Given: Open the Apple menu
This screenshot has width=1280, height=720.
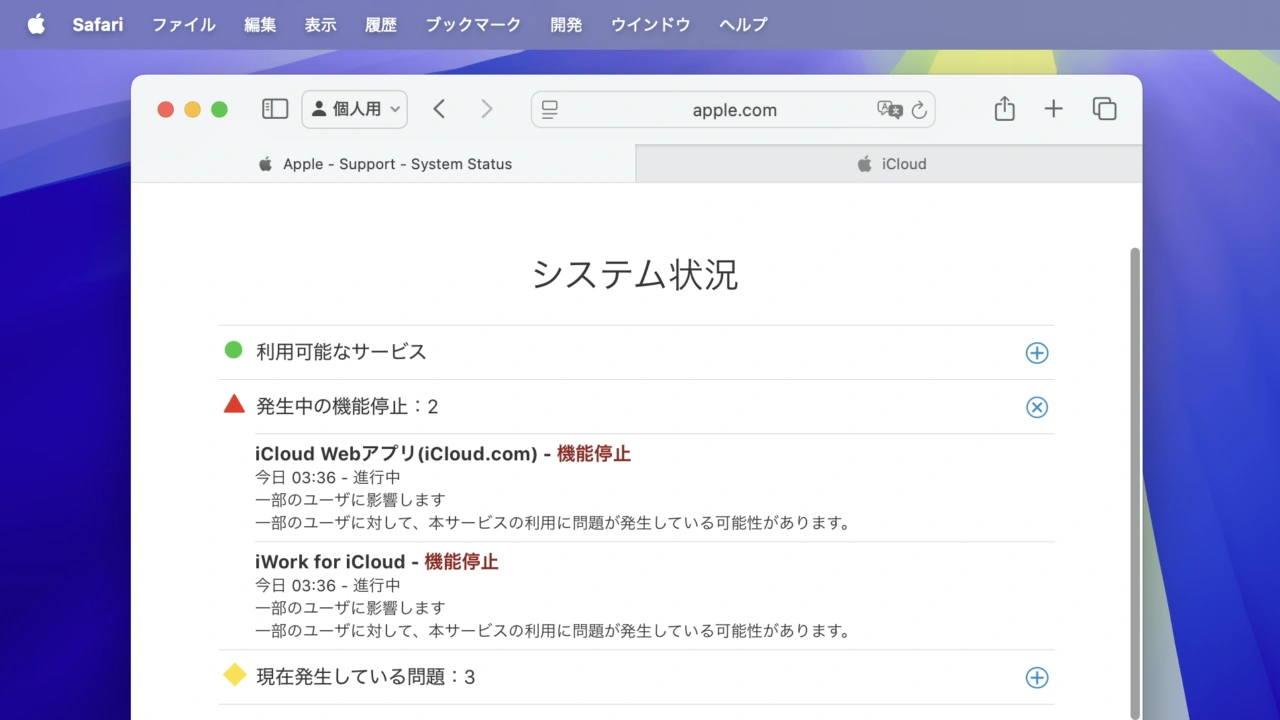Looking at the screenshot, I should [36, 25].
